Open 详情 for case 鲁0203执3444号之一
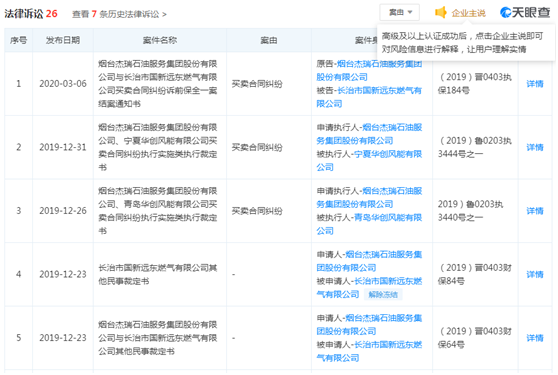This screenshot has width=558, height=375. [x=535, y=147]
